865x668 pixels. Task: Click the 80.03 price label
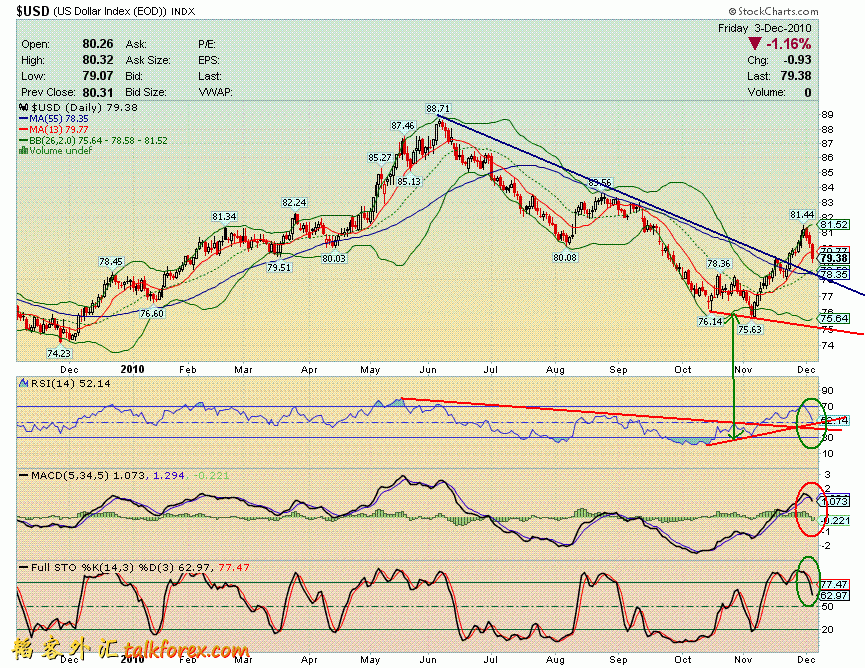pyautogui.click(x=334, y=258)
